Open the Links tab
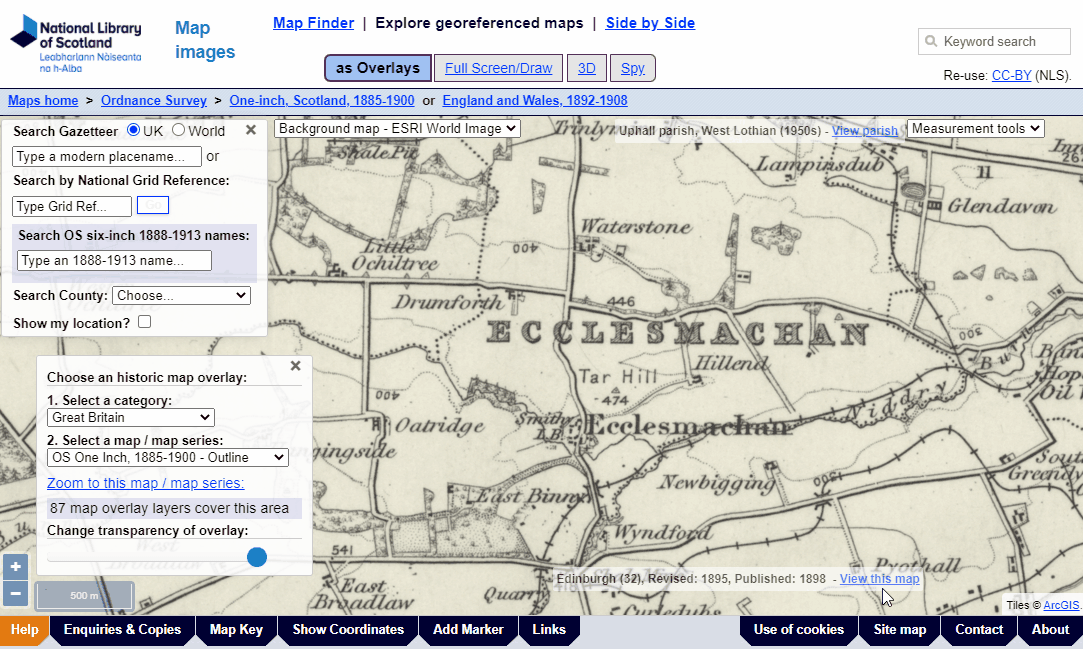The height and width of the screenshot is (649, 1083). pos(549,630)
